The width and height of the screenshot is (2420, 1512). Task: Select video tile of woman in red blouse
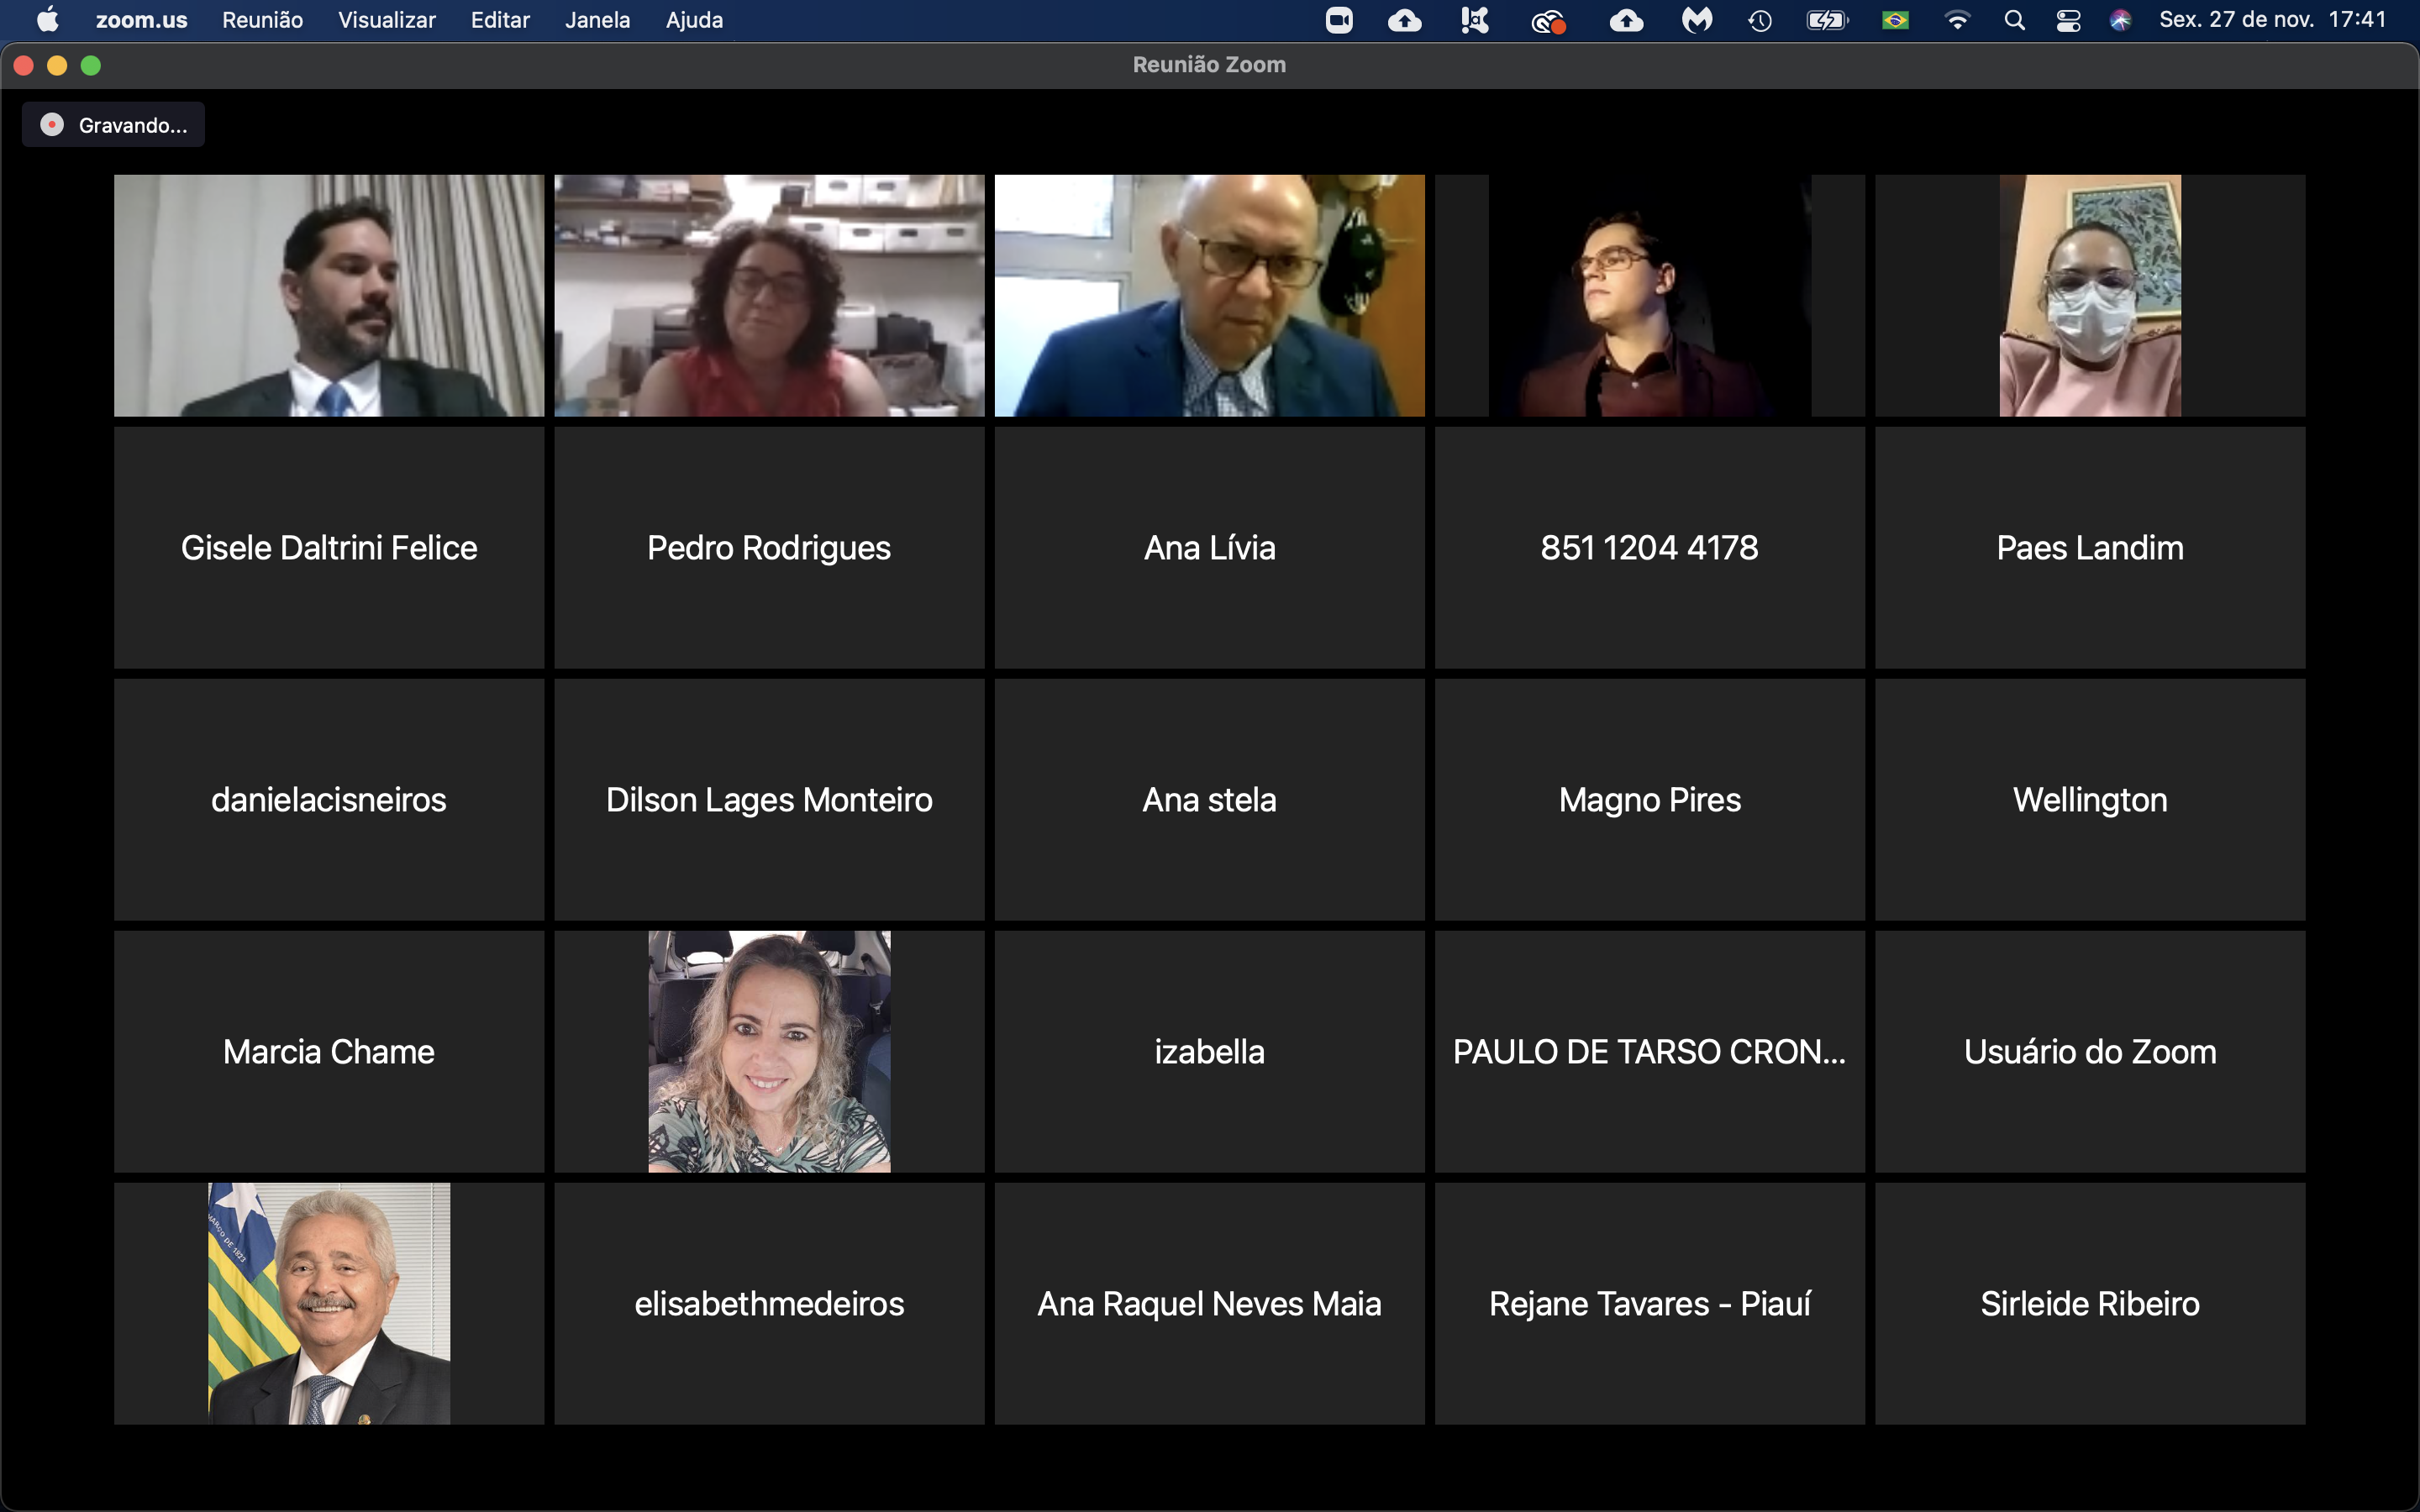pyautogui.click(x=769, y=296)
